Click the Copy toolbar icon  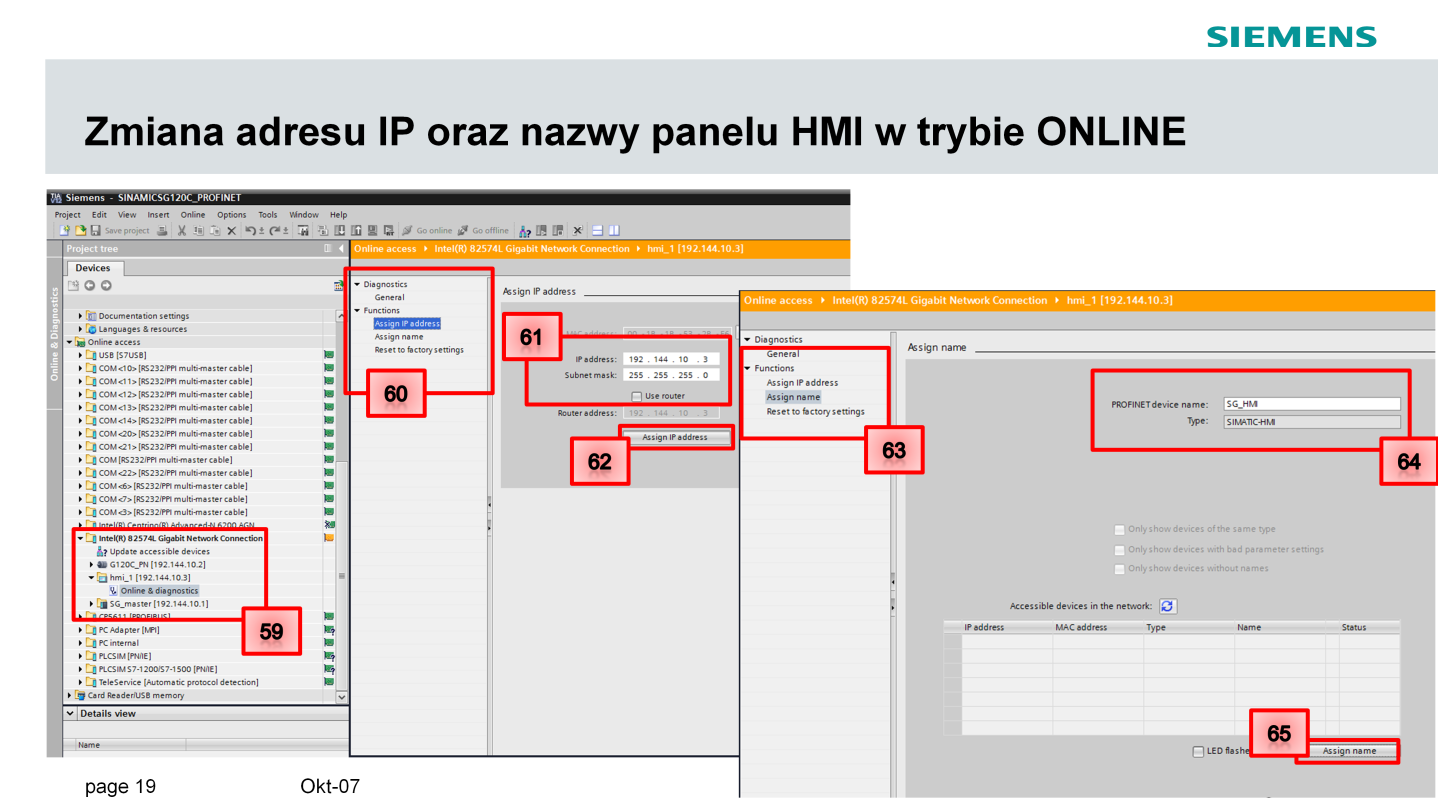point(199,231)
